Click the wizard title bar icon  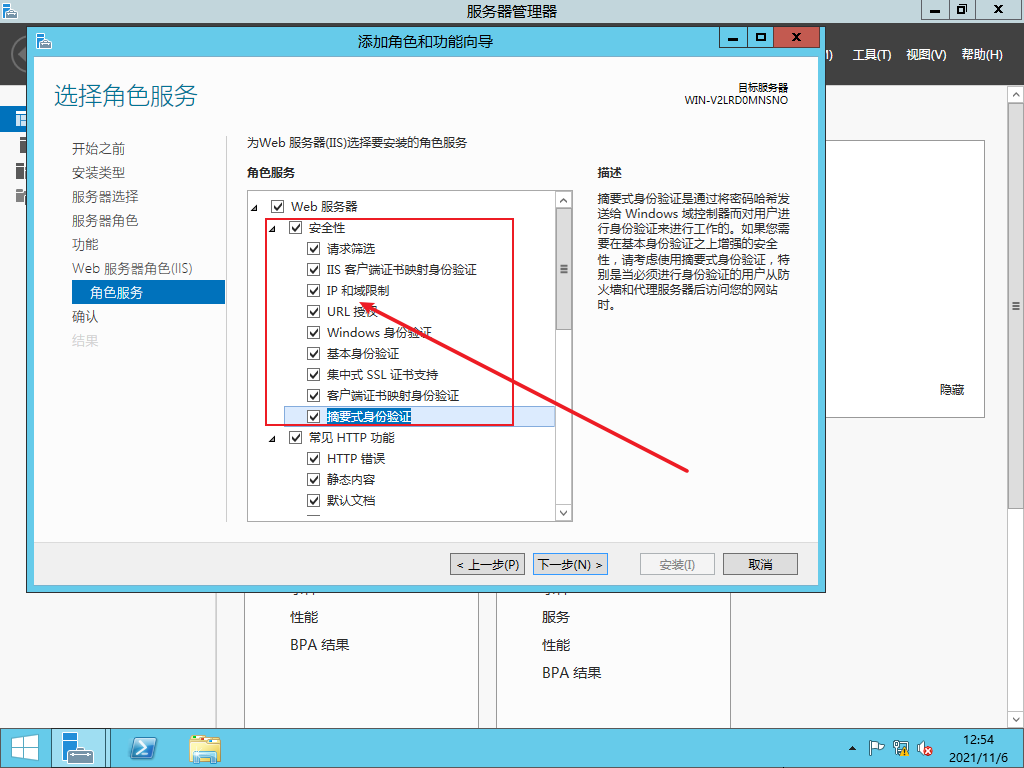(44, 41)
